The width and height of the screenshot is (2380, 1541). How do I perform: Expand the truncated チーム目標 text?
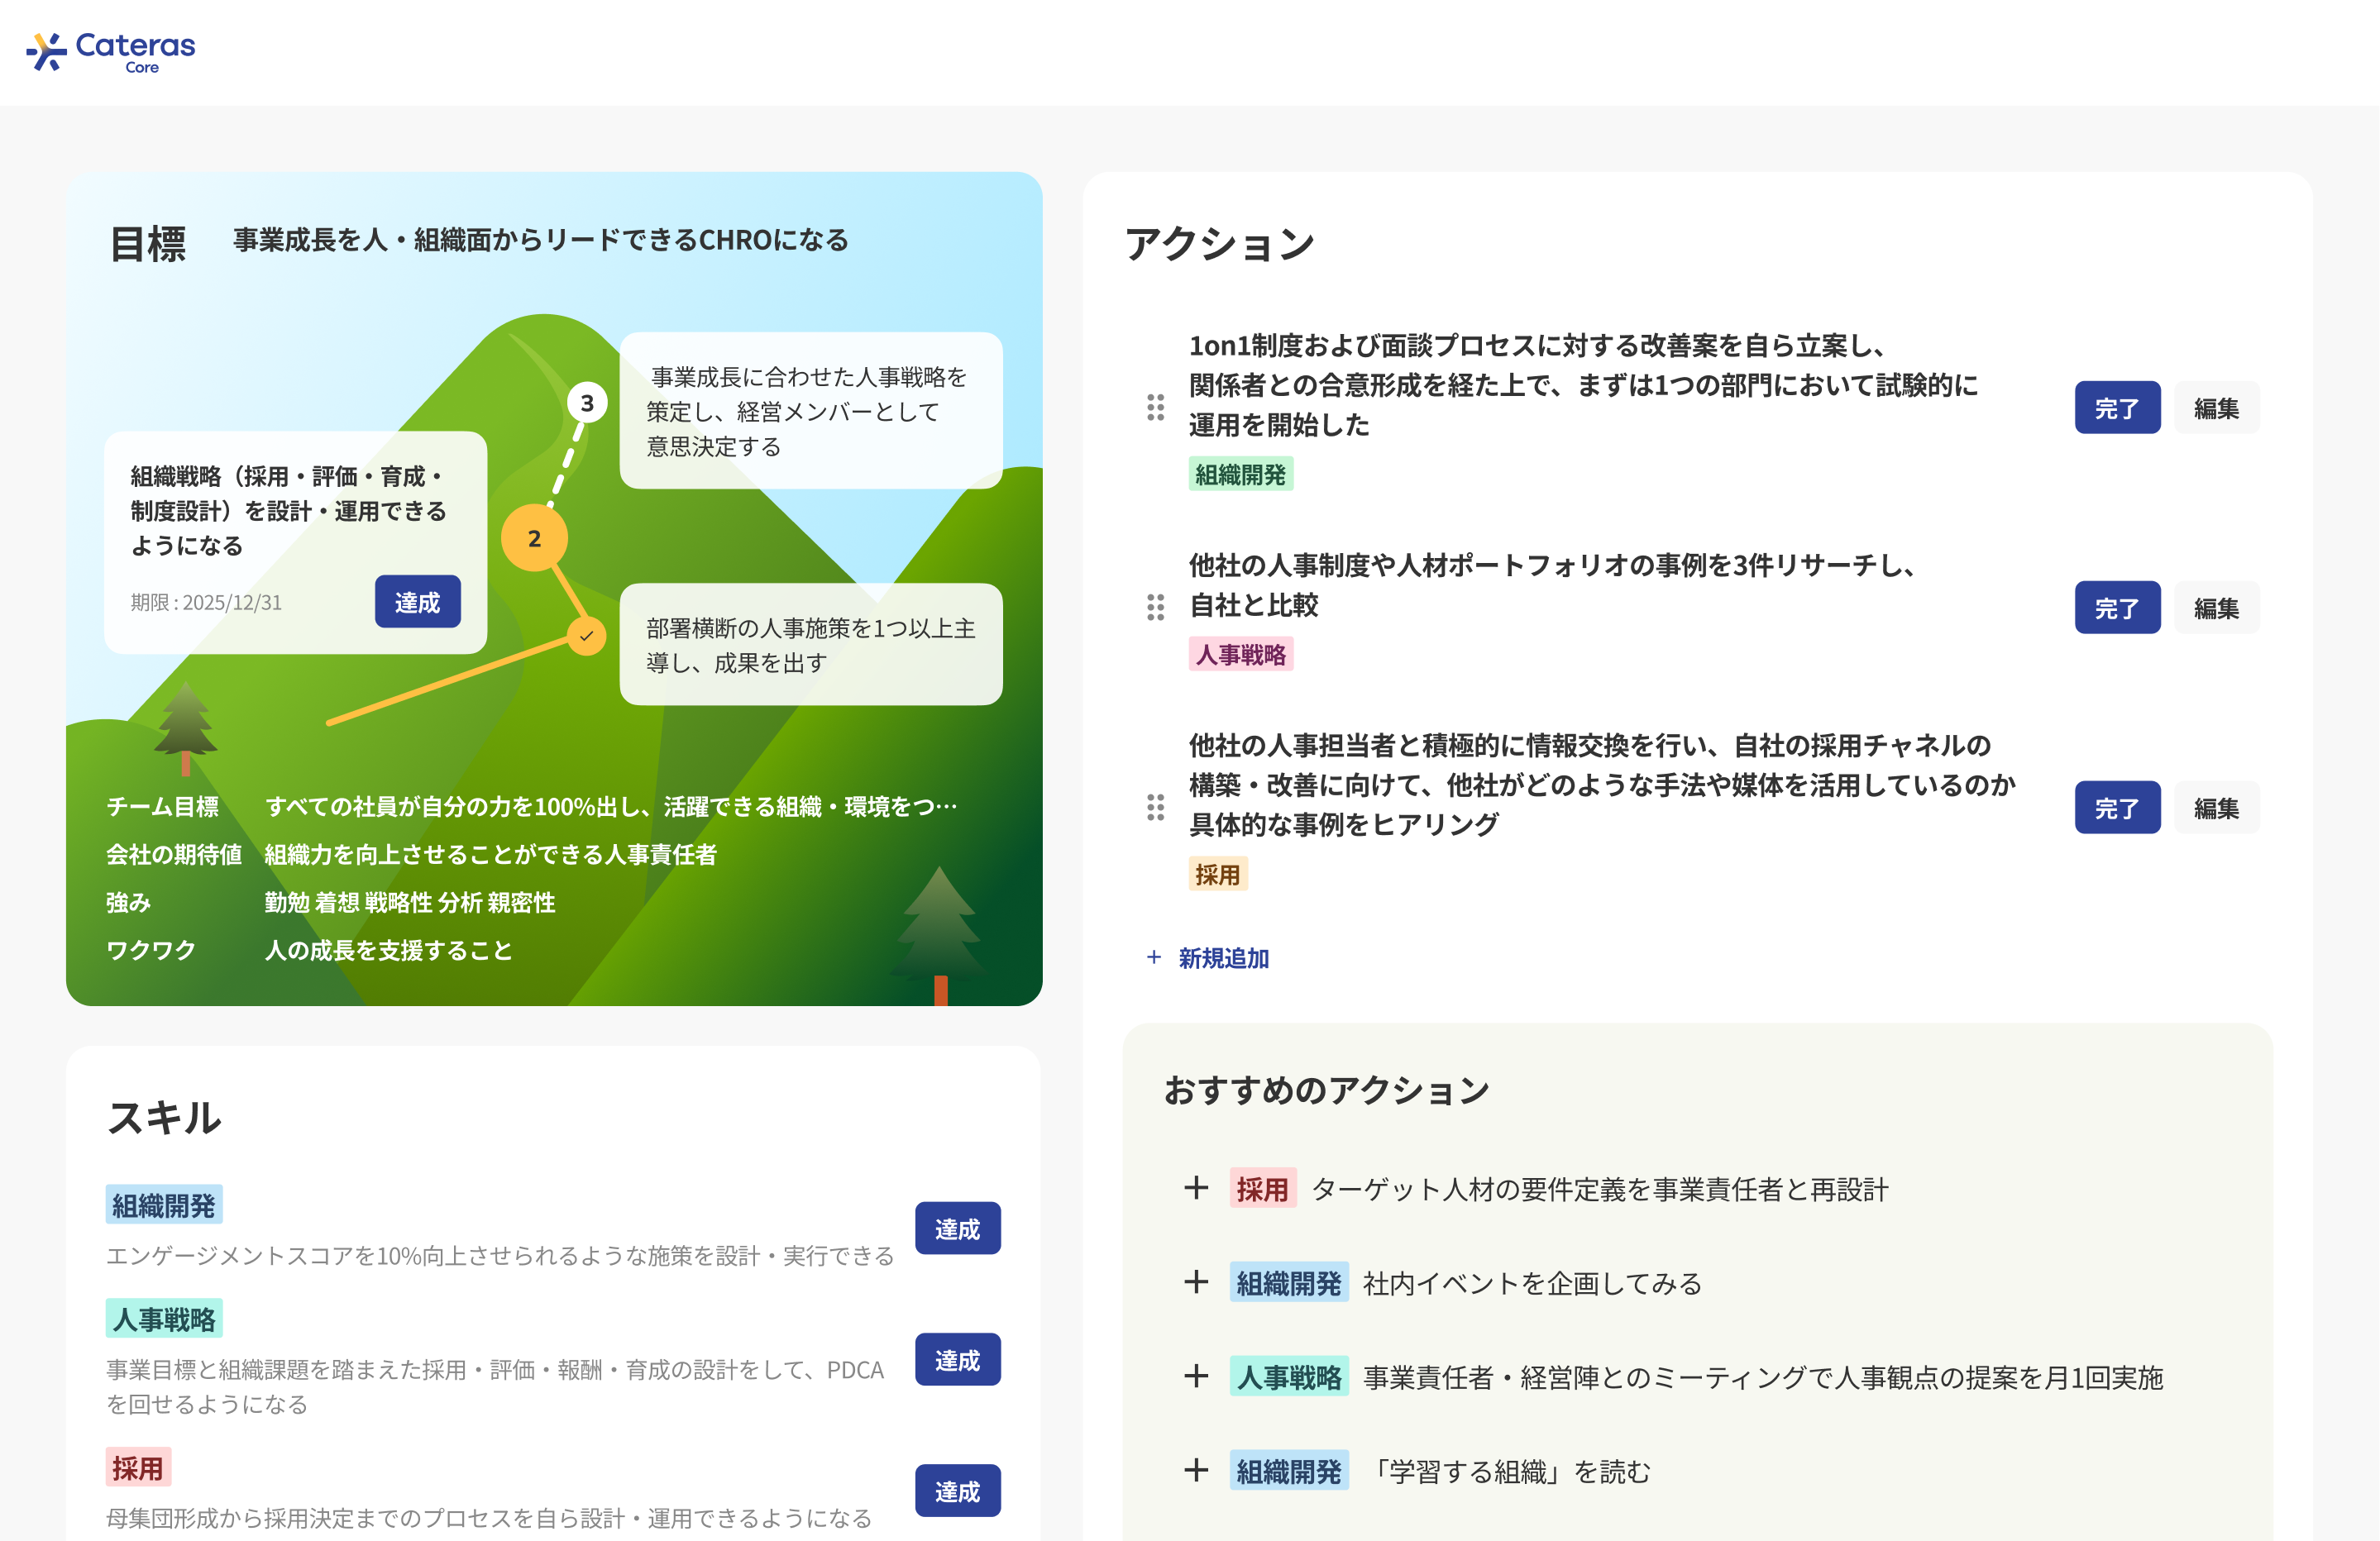(x=611, y=806)
